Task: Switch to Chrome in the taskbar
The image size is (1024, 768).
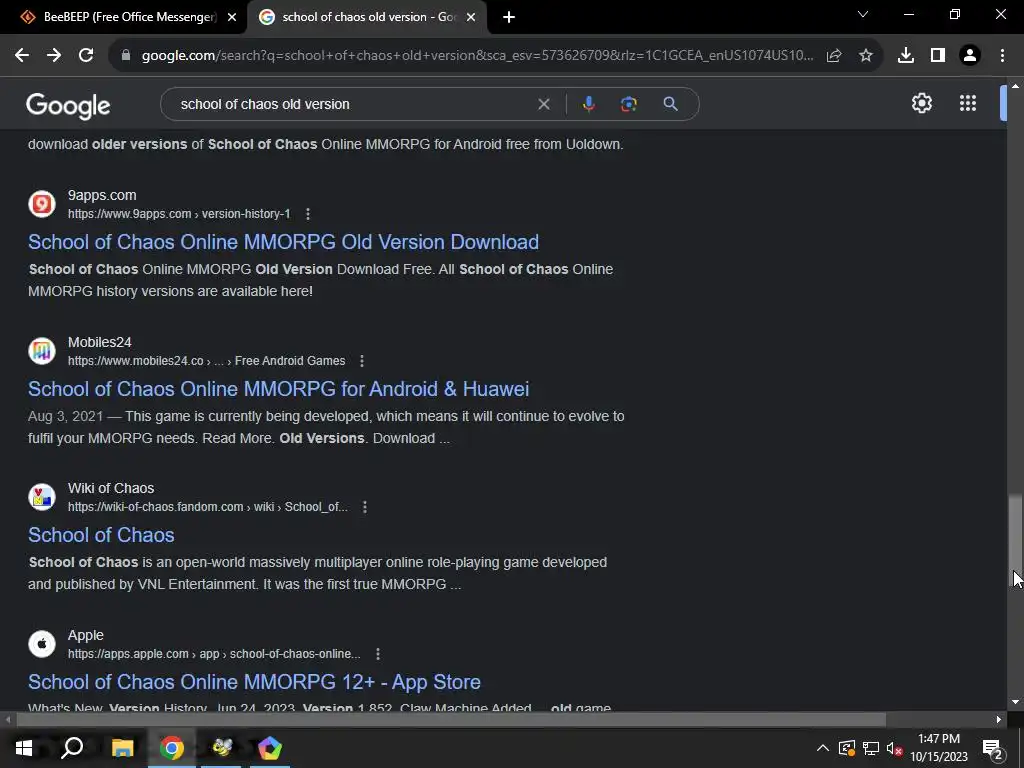Action: (172, 748)
